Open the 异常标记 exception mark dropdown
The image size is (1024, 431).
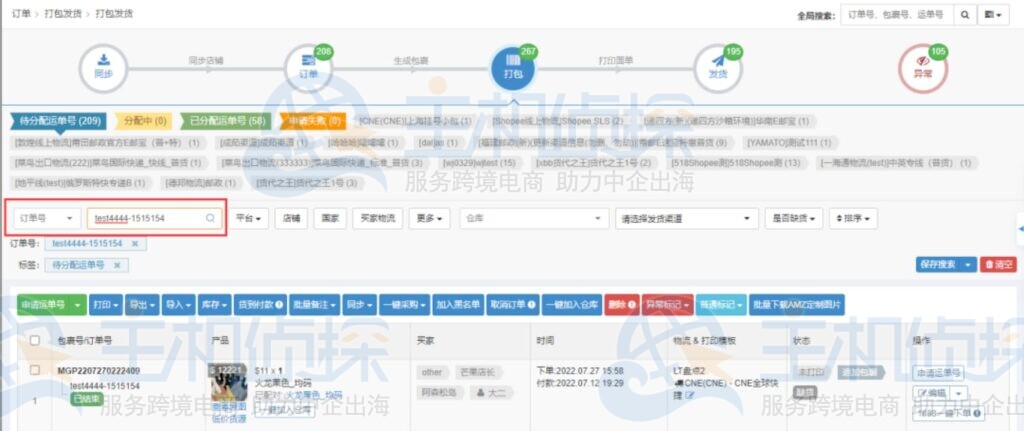point(667,304)
